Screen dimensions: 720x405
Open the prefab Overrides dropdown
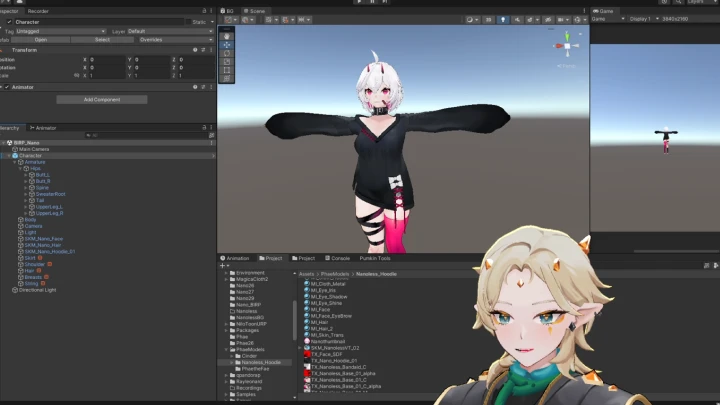point(175,39)
